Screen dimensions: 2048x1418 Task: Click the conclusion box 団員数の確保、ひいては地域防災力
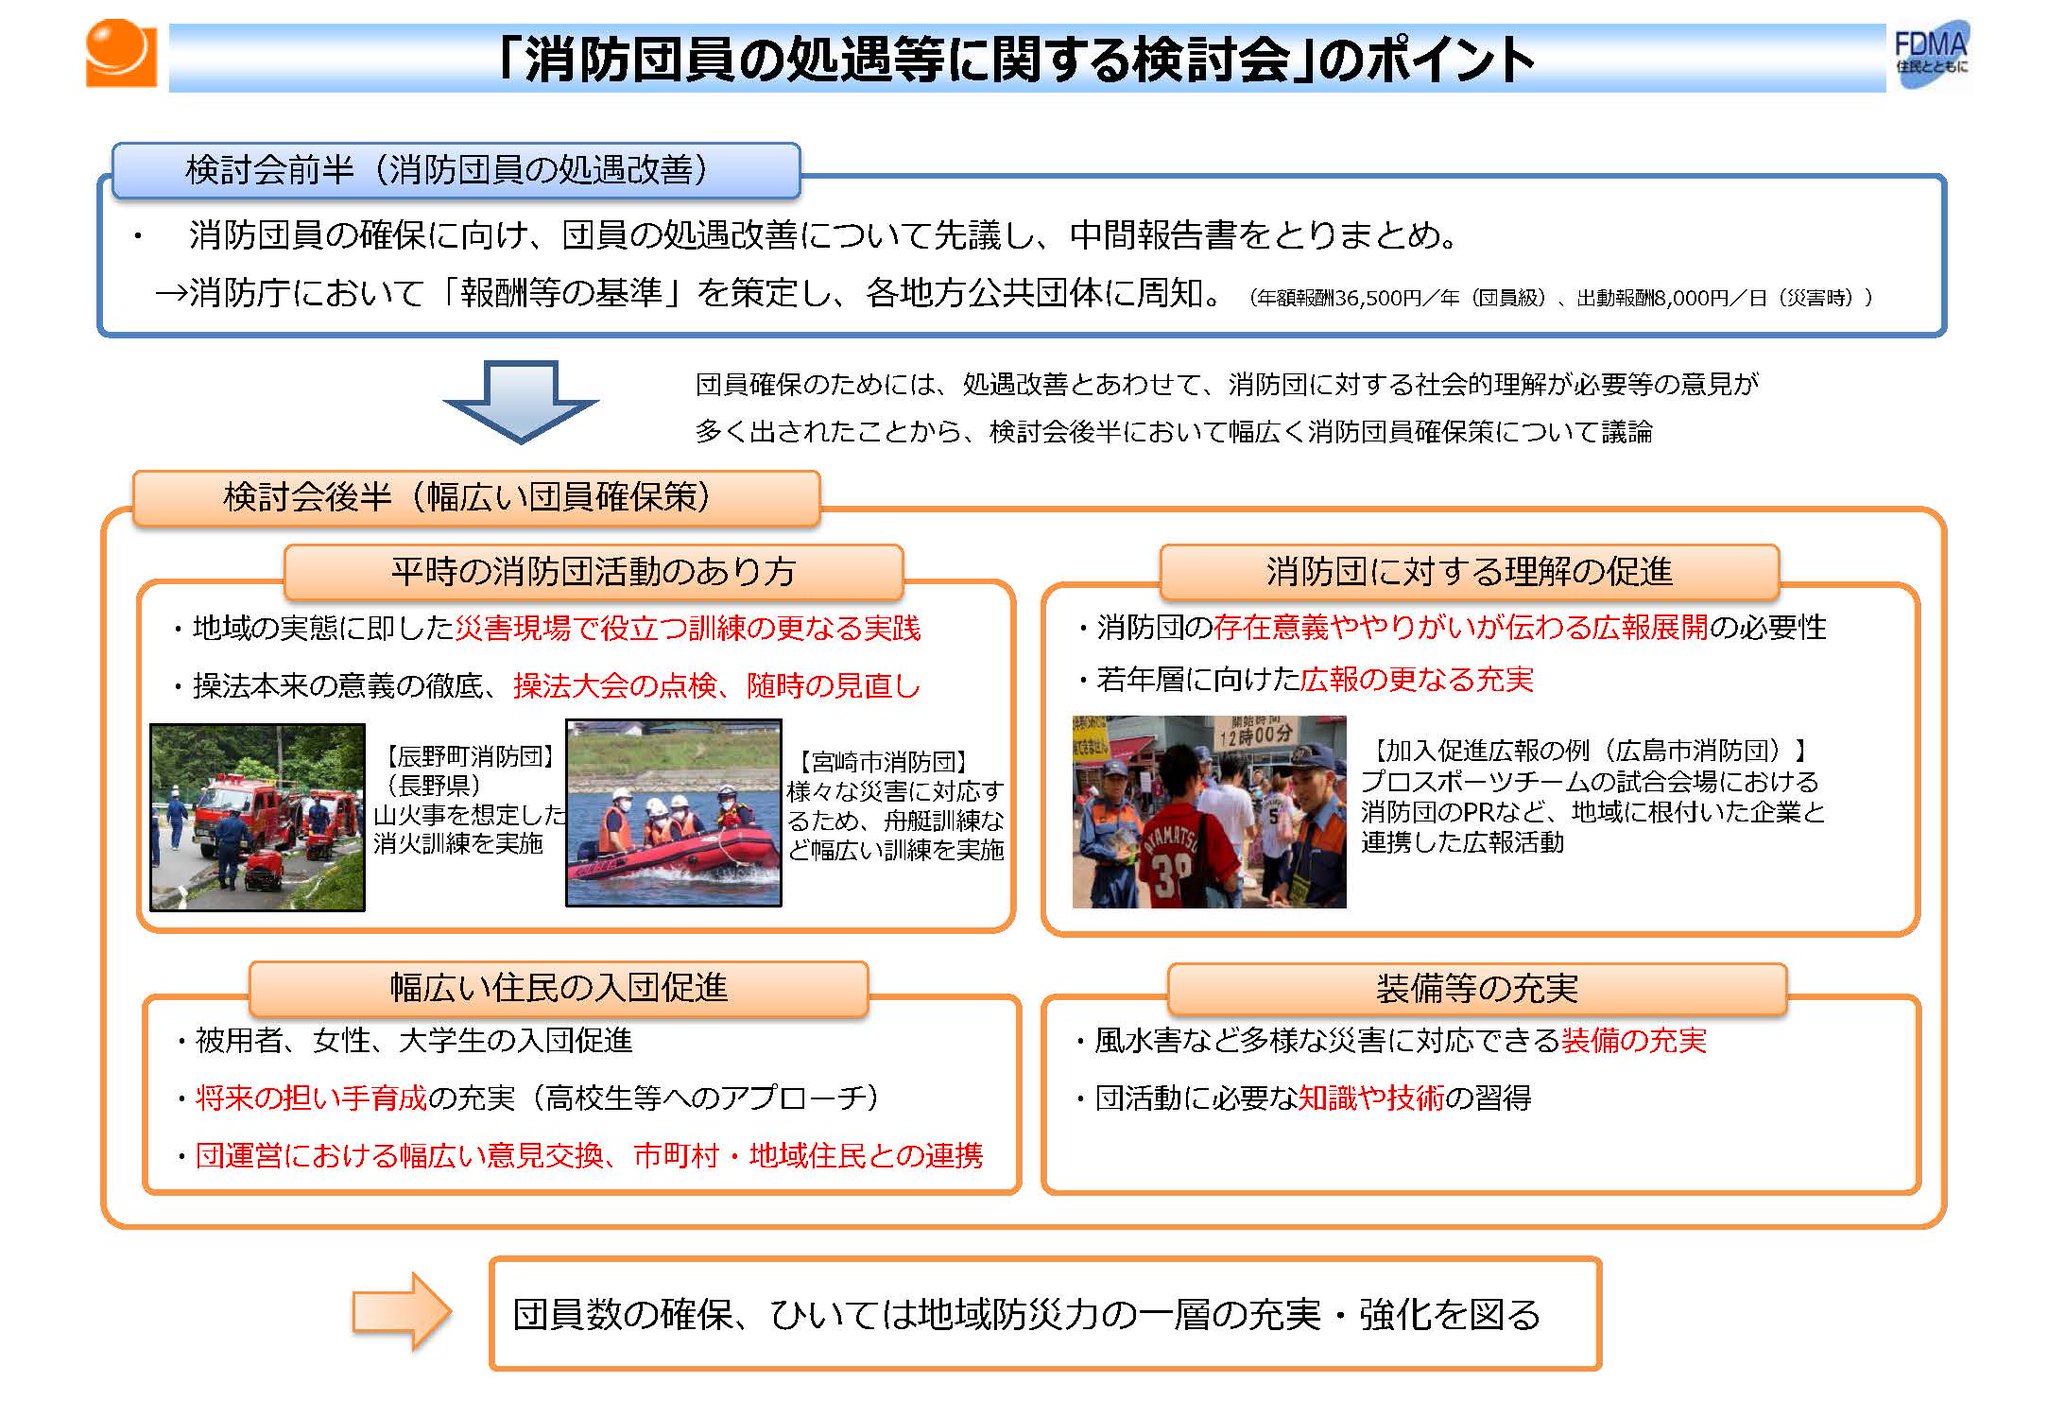(1045, 1314)
